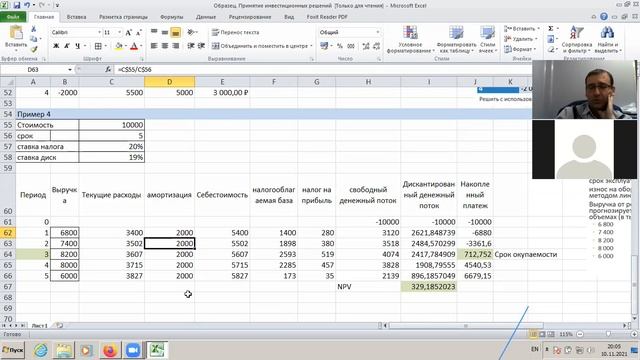The width and height of the screenshot is (640, 360).
Task: Click the zoom slider in status bar
Action: click(608, 334)
